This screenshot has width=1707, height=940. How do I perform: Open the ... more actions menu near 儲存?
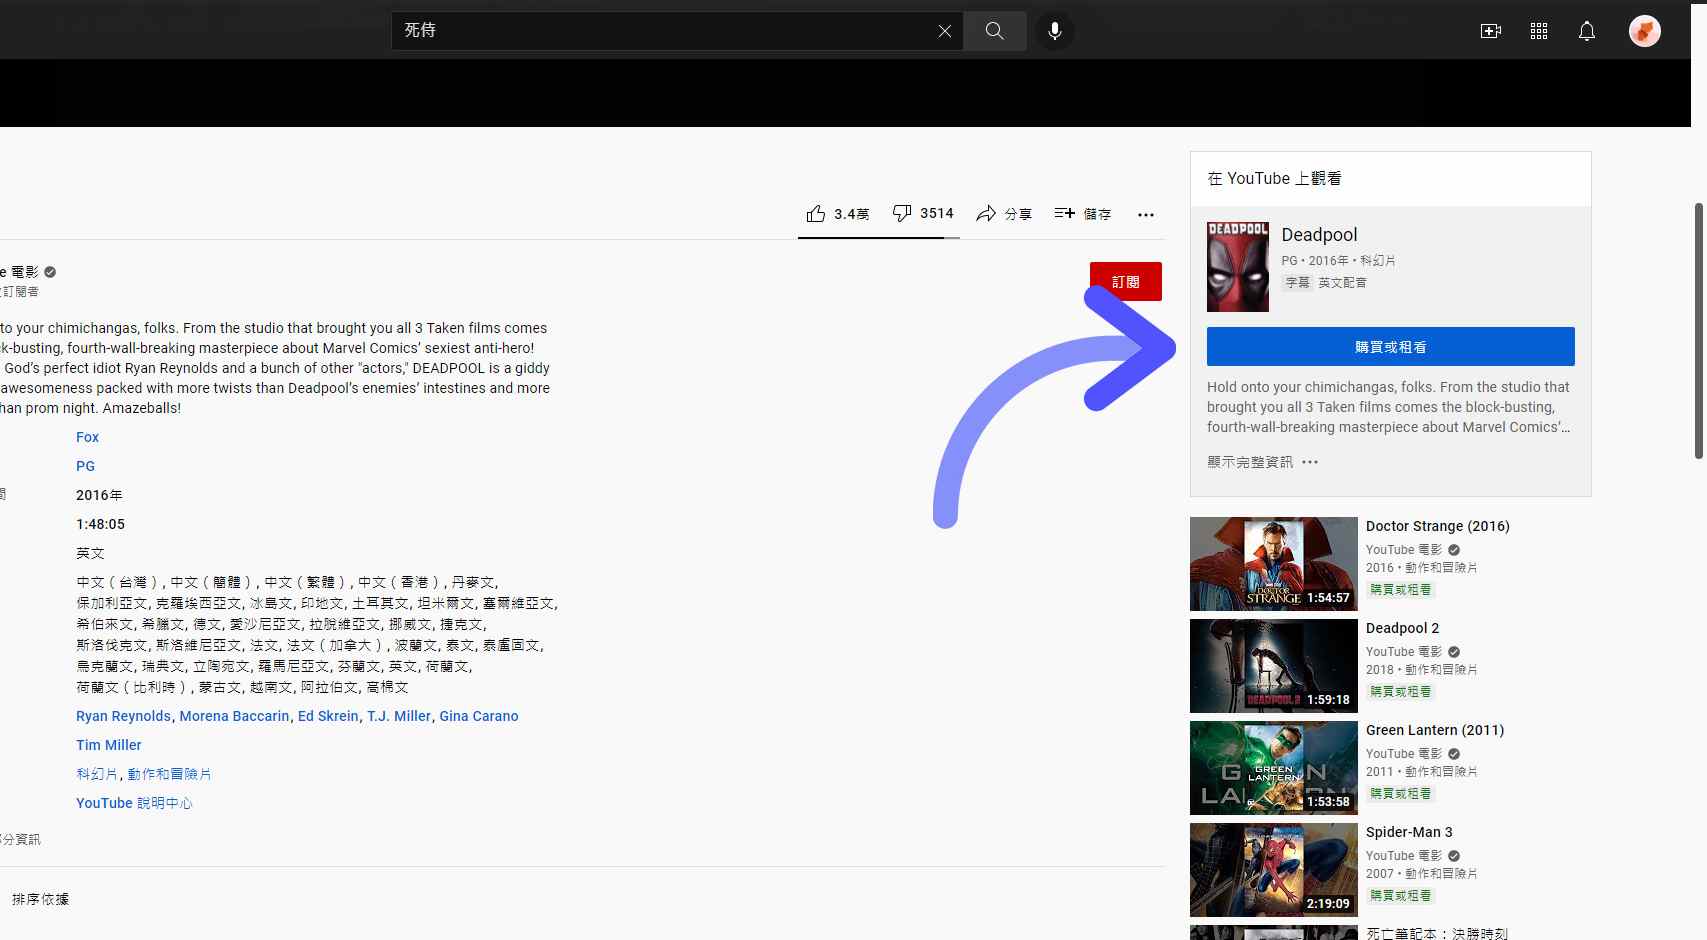coord(1145,213)
